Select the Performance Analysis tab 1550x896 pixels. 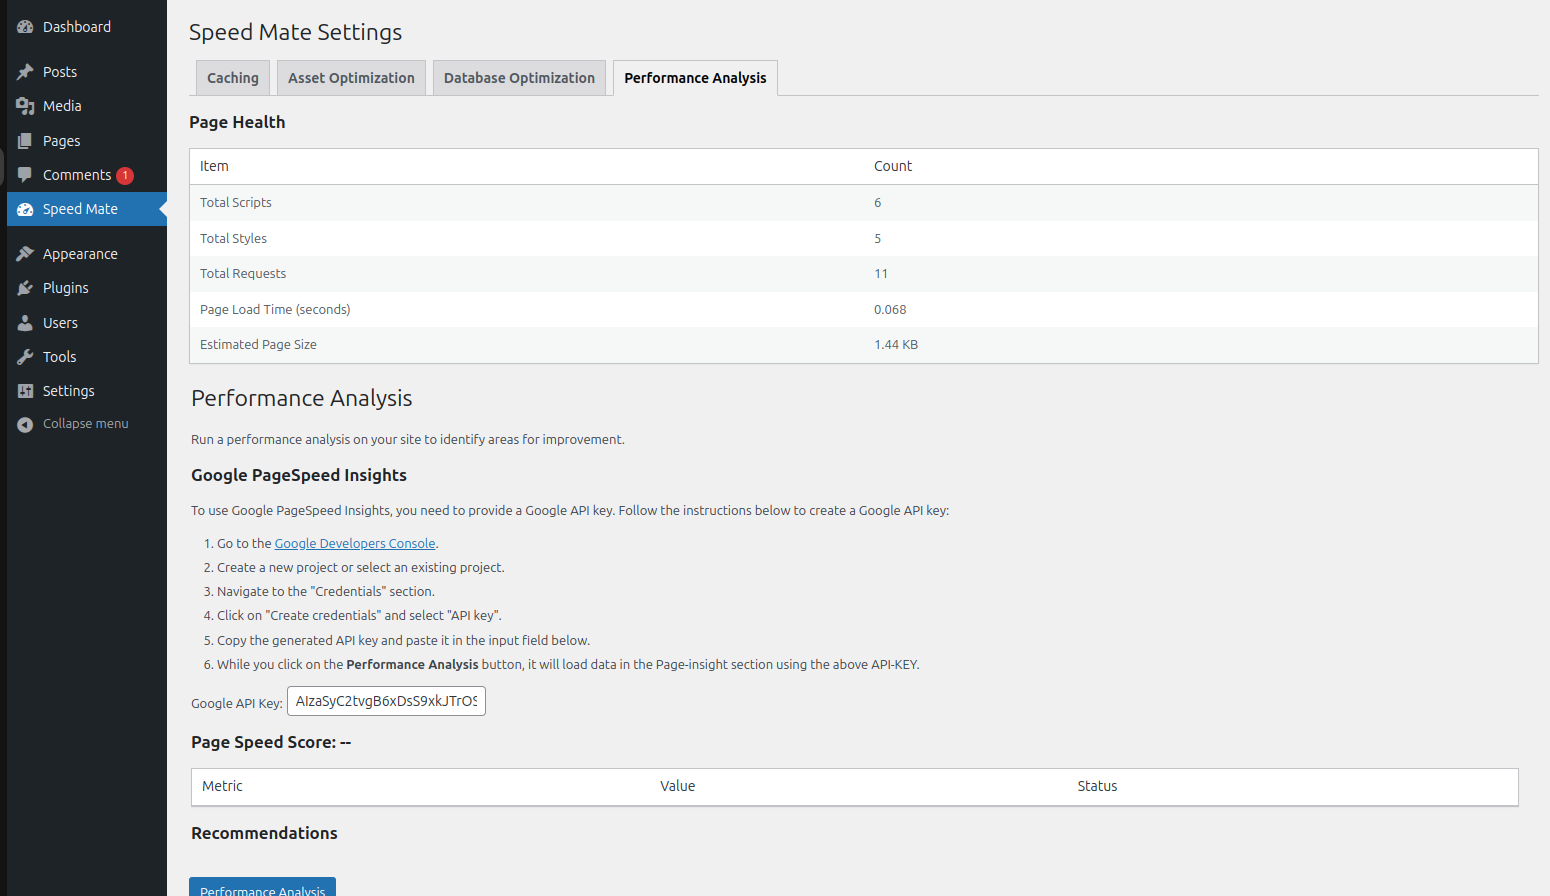pyautogui.click(x=695, y=78)
